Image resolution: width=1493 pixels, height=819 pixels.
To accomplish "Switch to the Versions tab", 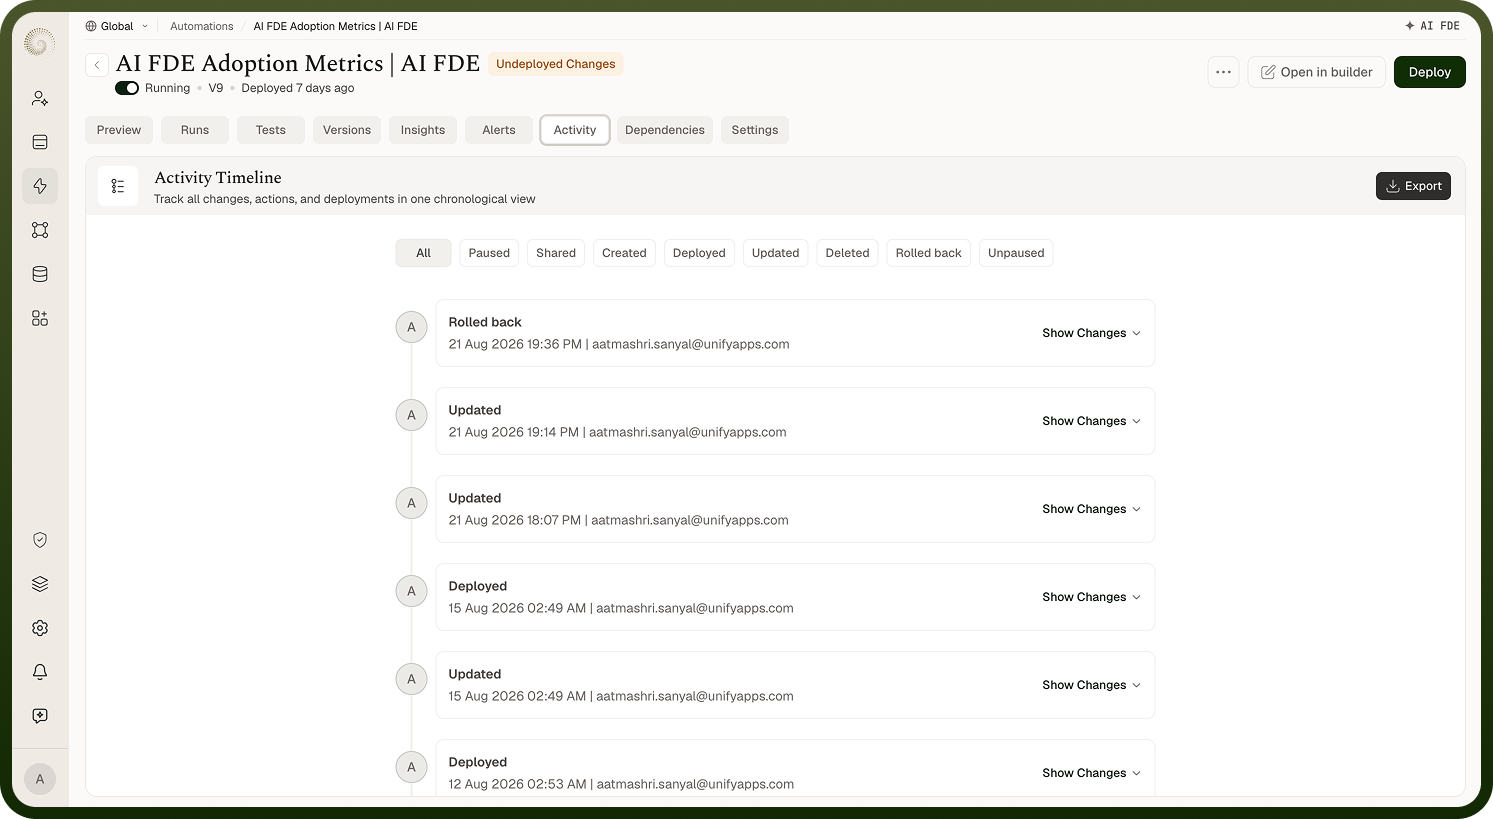I will tap(347, 130).
